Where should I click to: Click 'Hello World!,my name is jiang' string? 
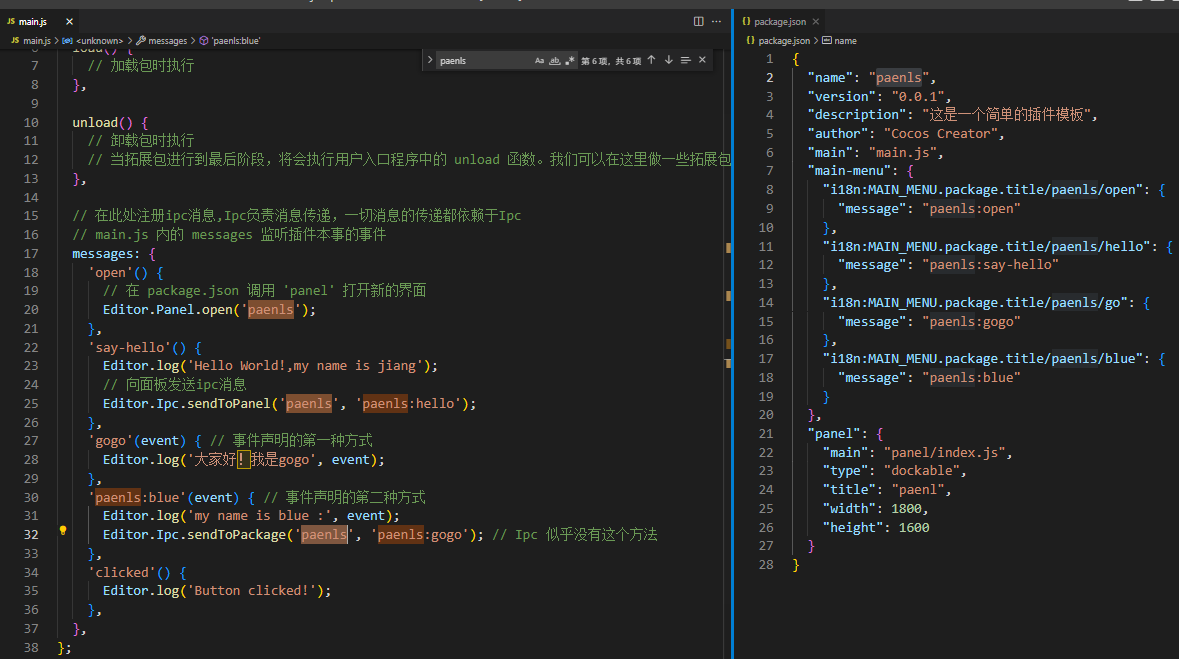click(x=305, y=366)
